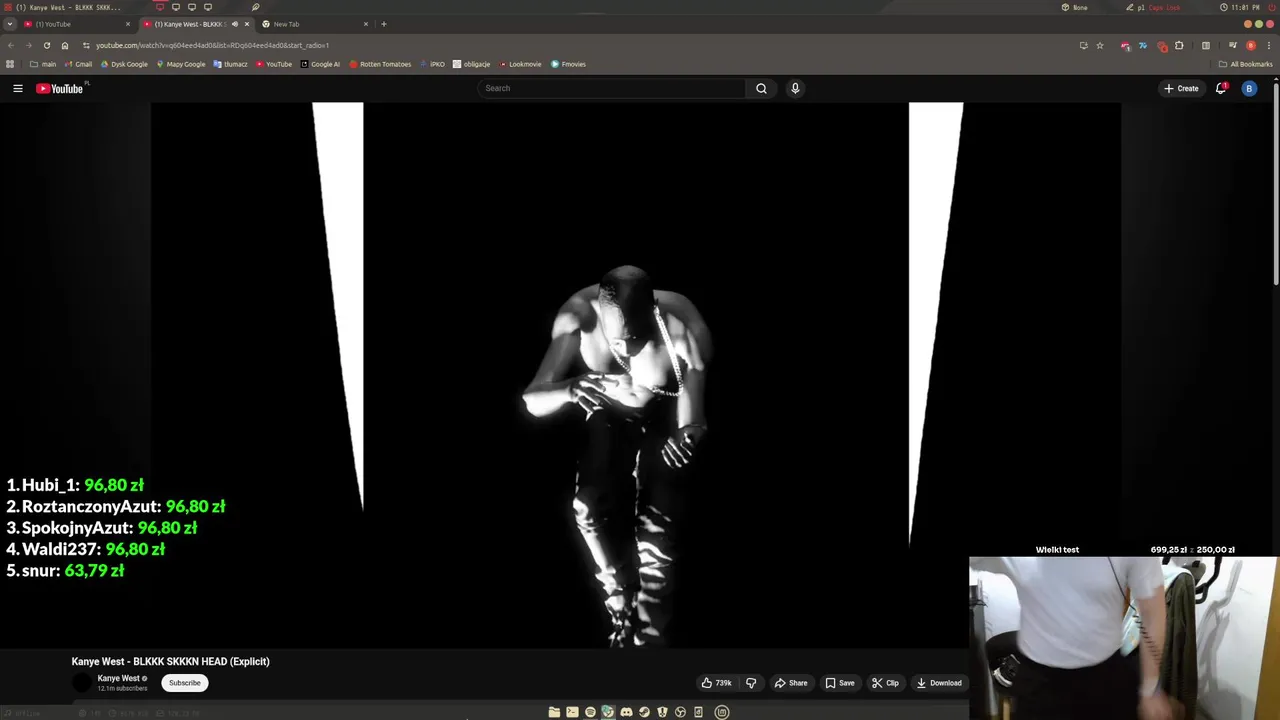Open Mapy Google bookmark

click(181, 64)
